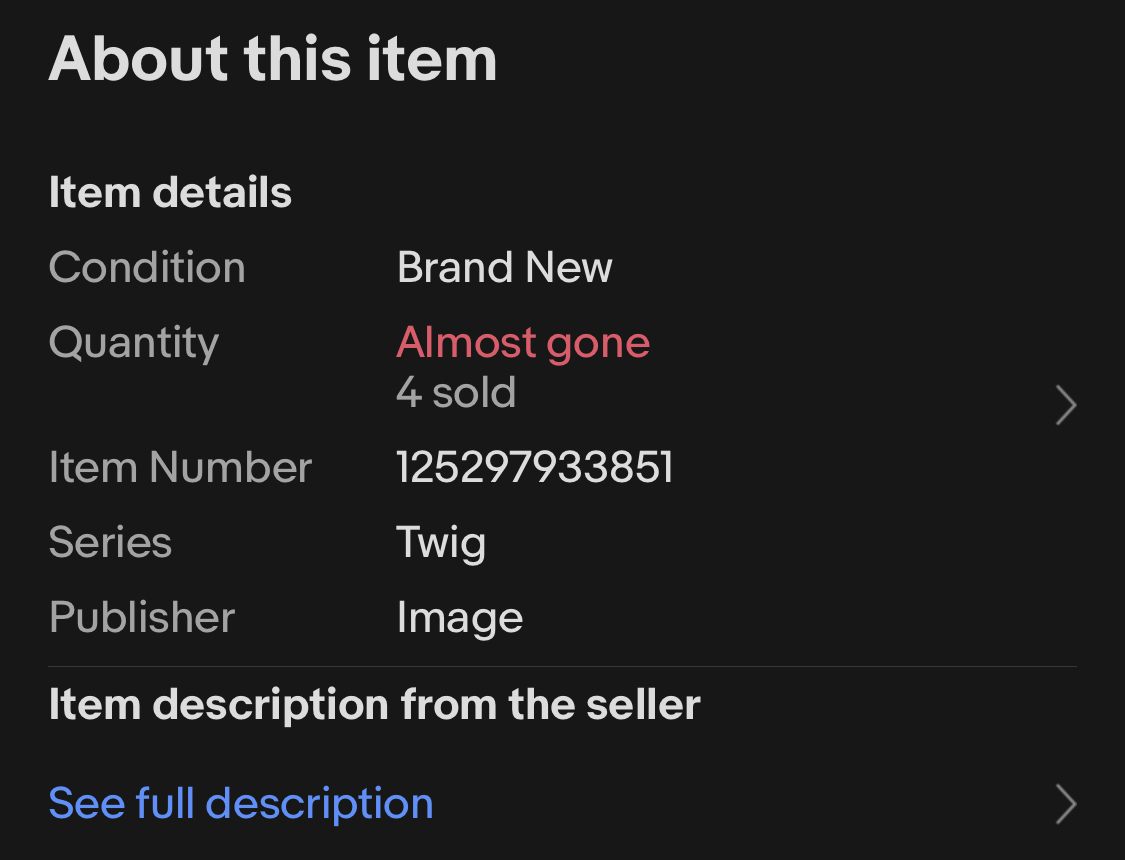Click the About this item heading
Image resolution: width=1125 pixels, height=860 pixels.
(x=273, y=58)
